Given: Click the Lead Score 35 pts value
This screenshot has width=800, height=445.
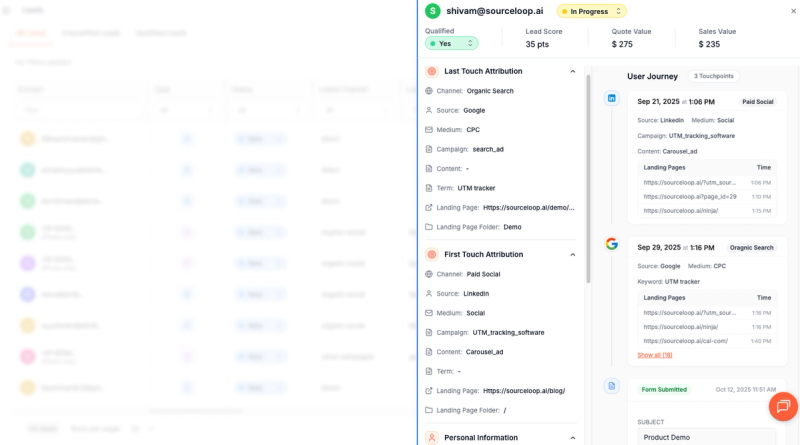Looking at the screenshot, I should [537, 44].
